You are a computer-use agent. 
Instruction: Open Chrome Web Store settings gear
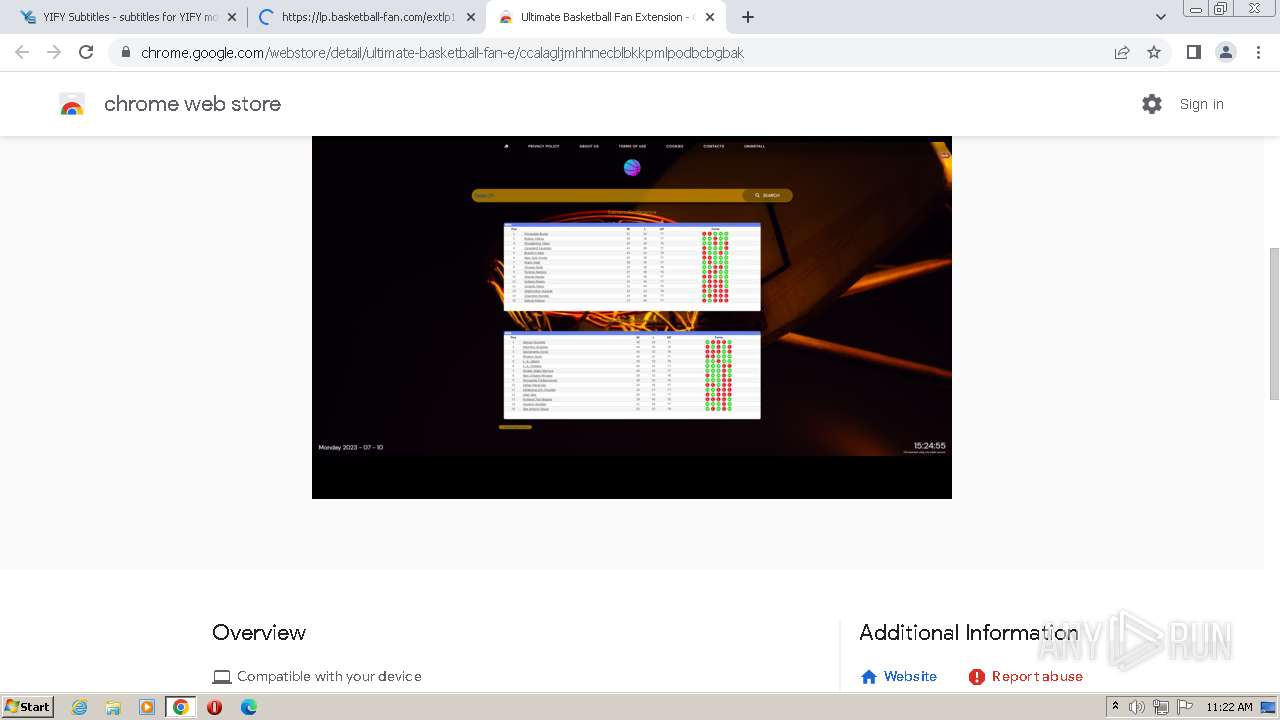pos(1152,104)
